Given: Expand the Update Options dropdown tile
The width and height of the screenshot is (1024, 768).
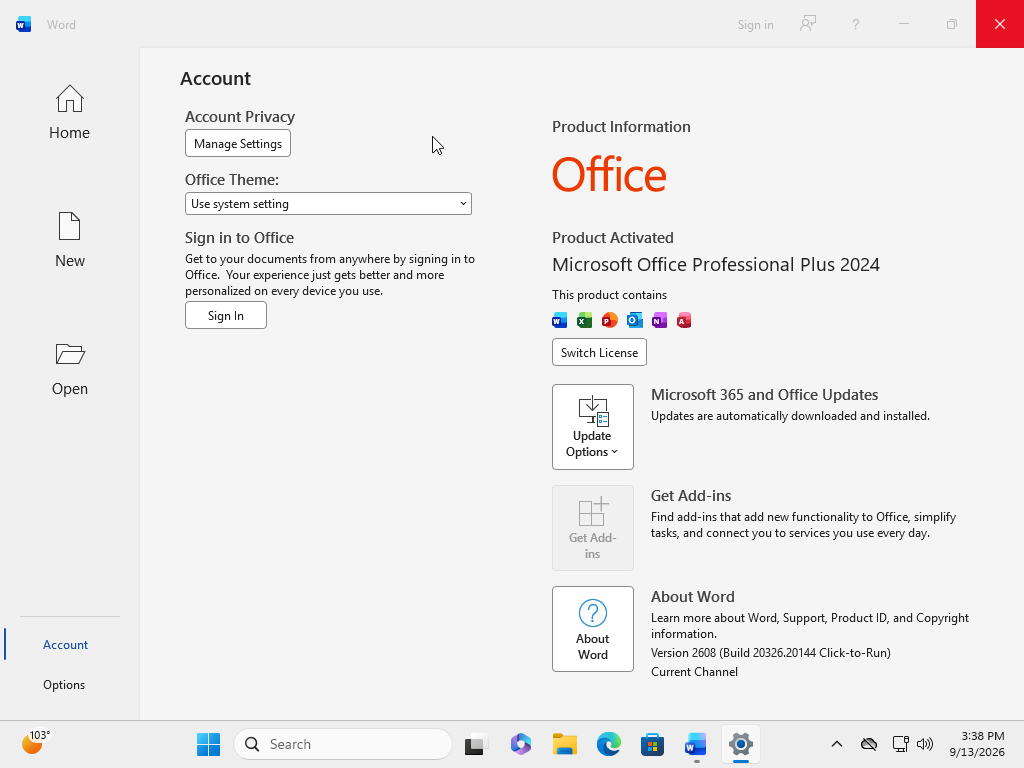Looking at the screenshot, I should (x=593, y=427).
